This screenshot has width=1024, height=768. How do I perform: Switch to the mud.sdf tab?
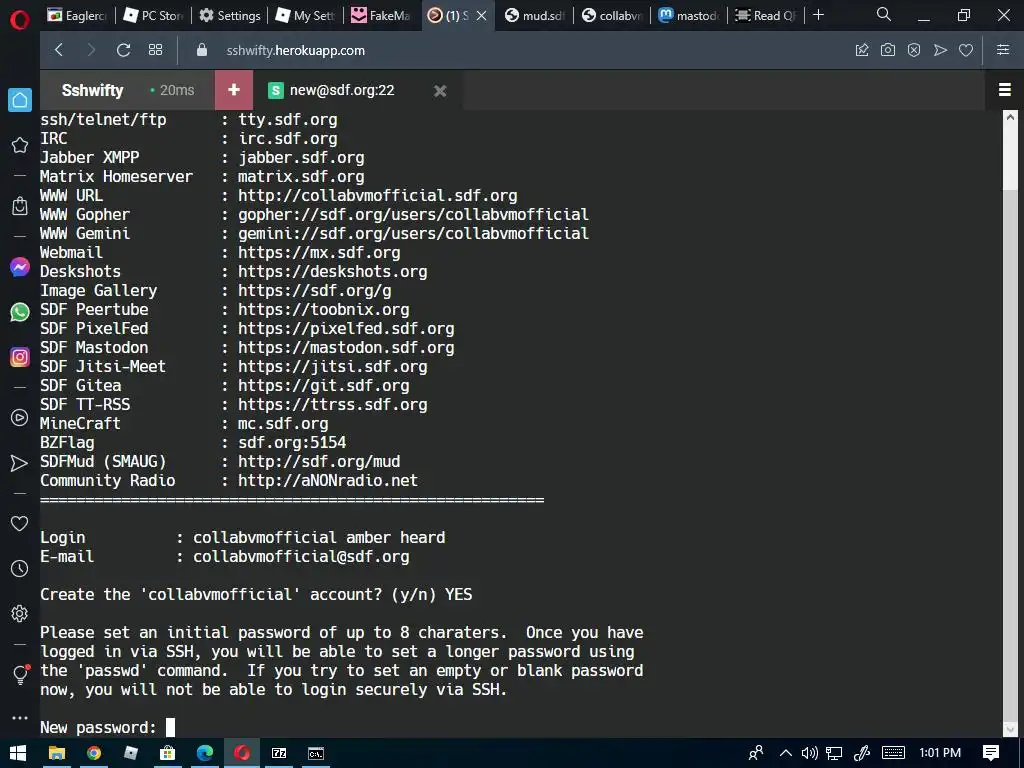click(535, 16)
